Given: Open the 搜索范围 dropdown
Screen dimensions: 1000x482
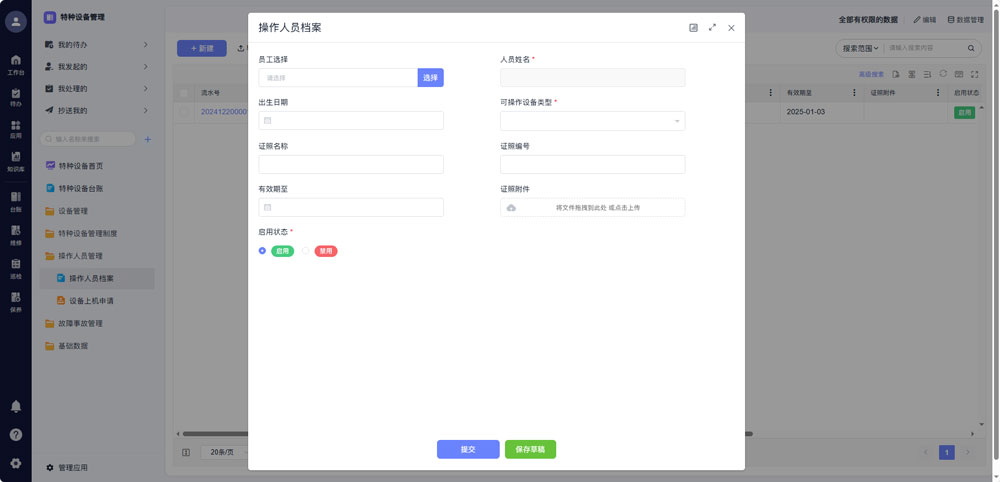Looking at the screenshot, I should [860, 48].
